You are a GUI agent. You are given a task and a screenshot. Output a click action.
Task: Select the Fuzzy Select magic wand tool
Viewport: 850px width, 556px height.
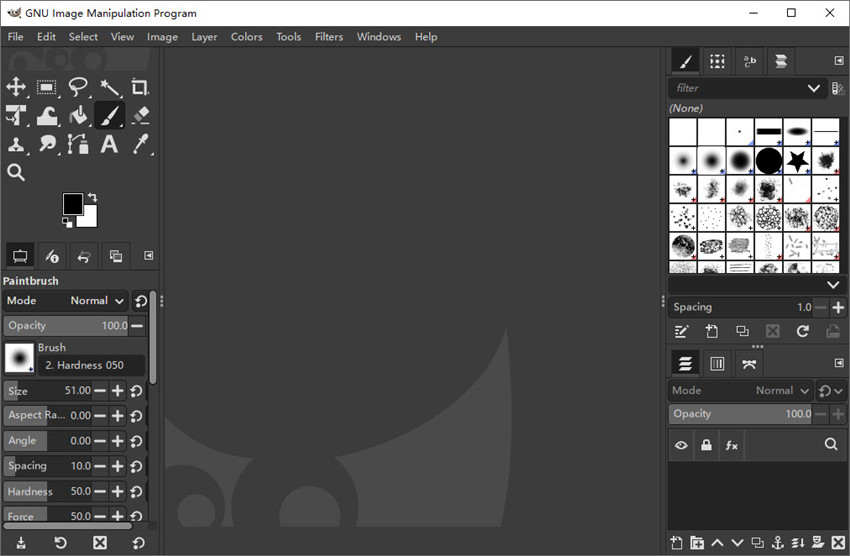pyautogui.click(x=110, y=87)
